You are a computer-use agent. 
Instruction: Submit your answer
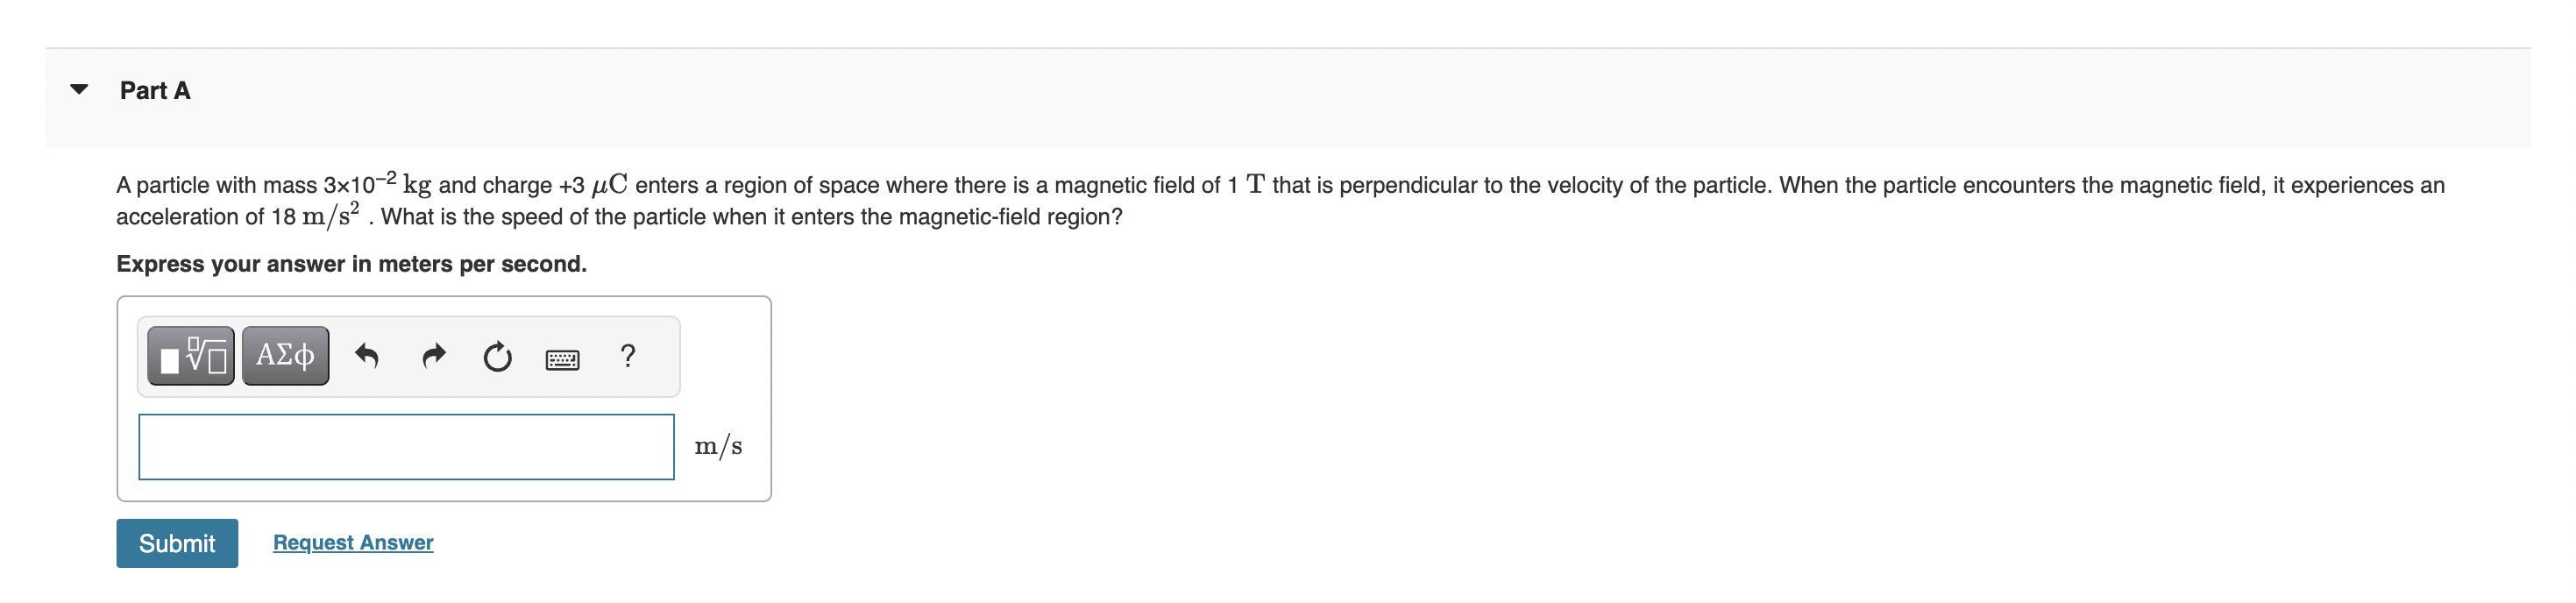click(x=177, y=543)
